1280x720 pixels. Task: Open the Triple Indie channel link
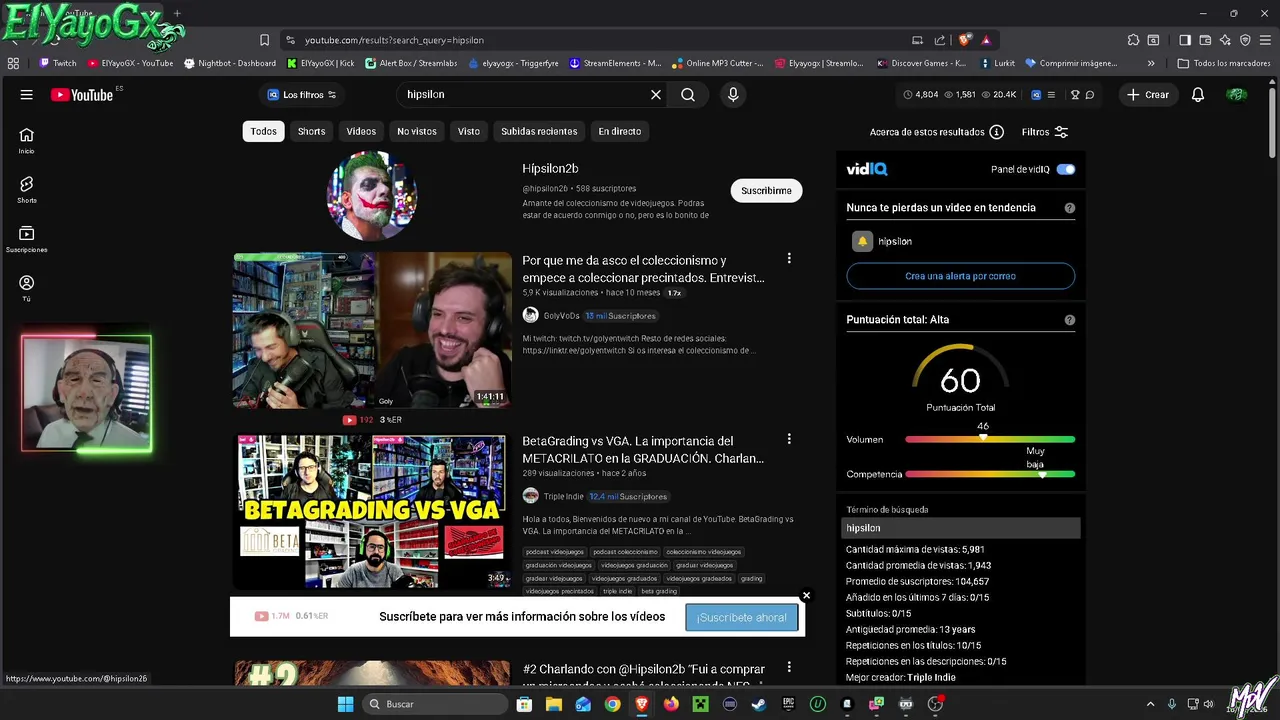tap(563, 496)
